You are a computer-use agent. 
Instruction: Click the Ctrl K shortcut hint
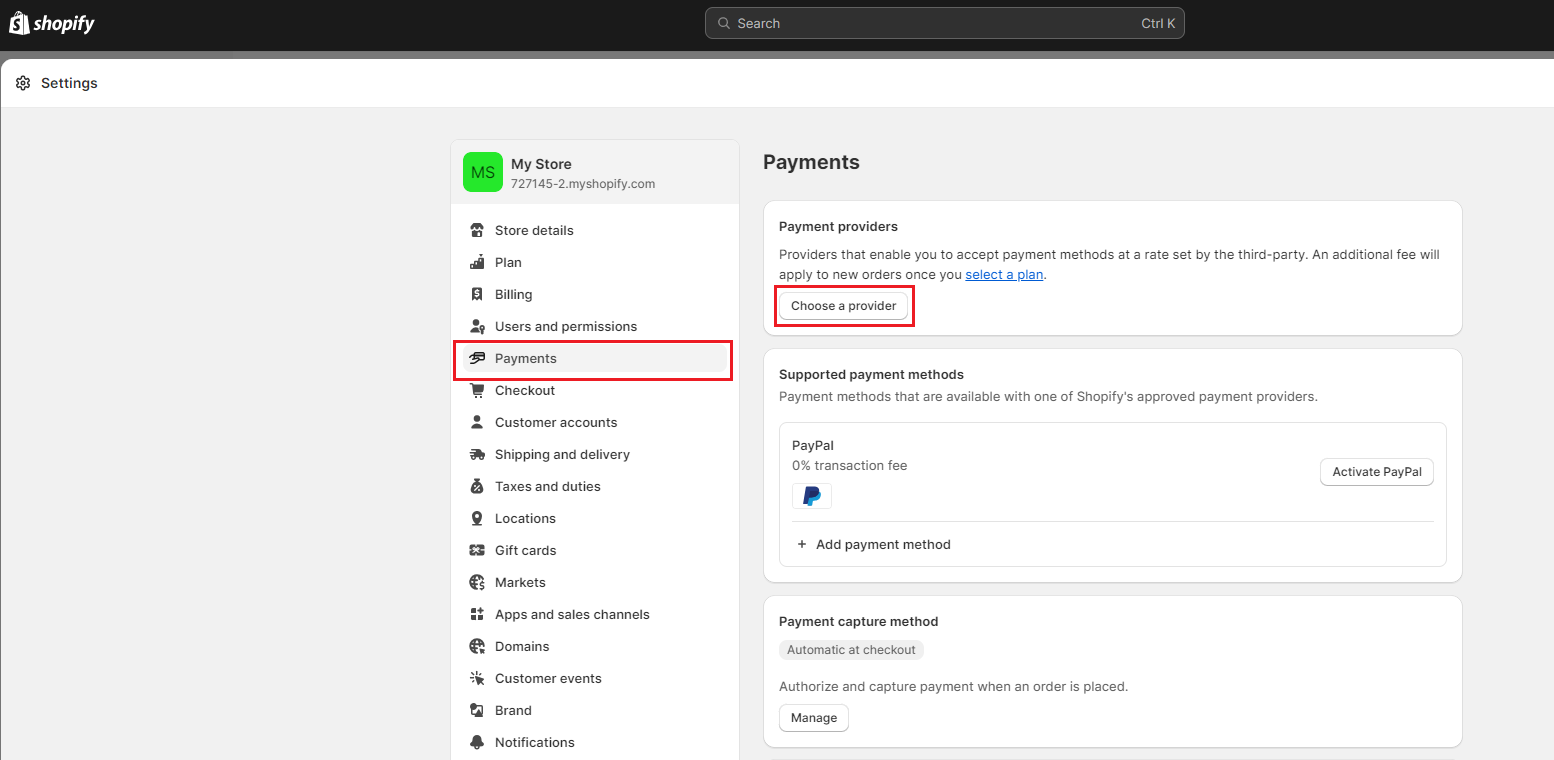[1158, 23]
